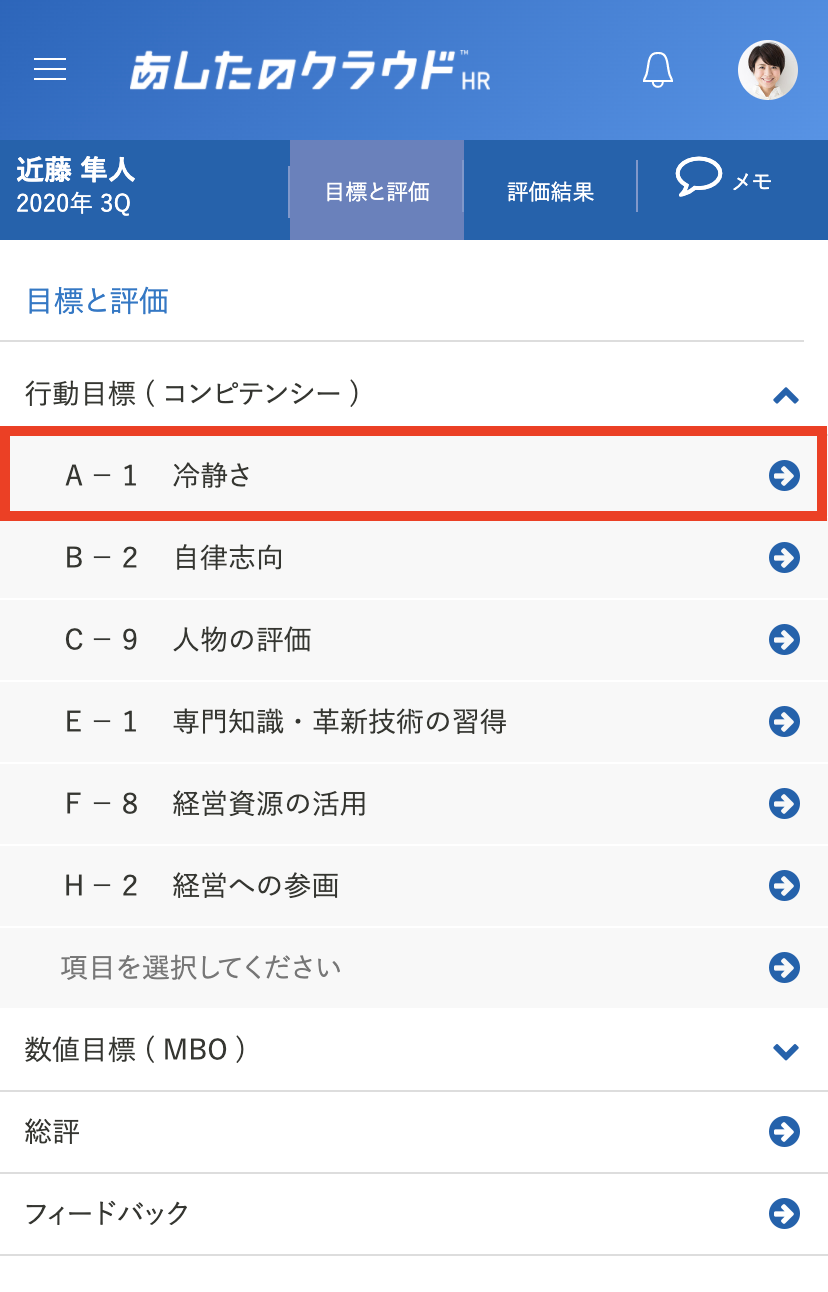Viewport: 828px width, 1292px height.
Task: Open E－1 専門知識・革新技術の習得 item
Action: point(414,722)
